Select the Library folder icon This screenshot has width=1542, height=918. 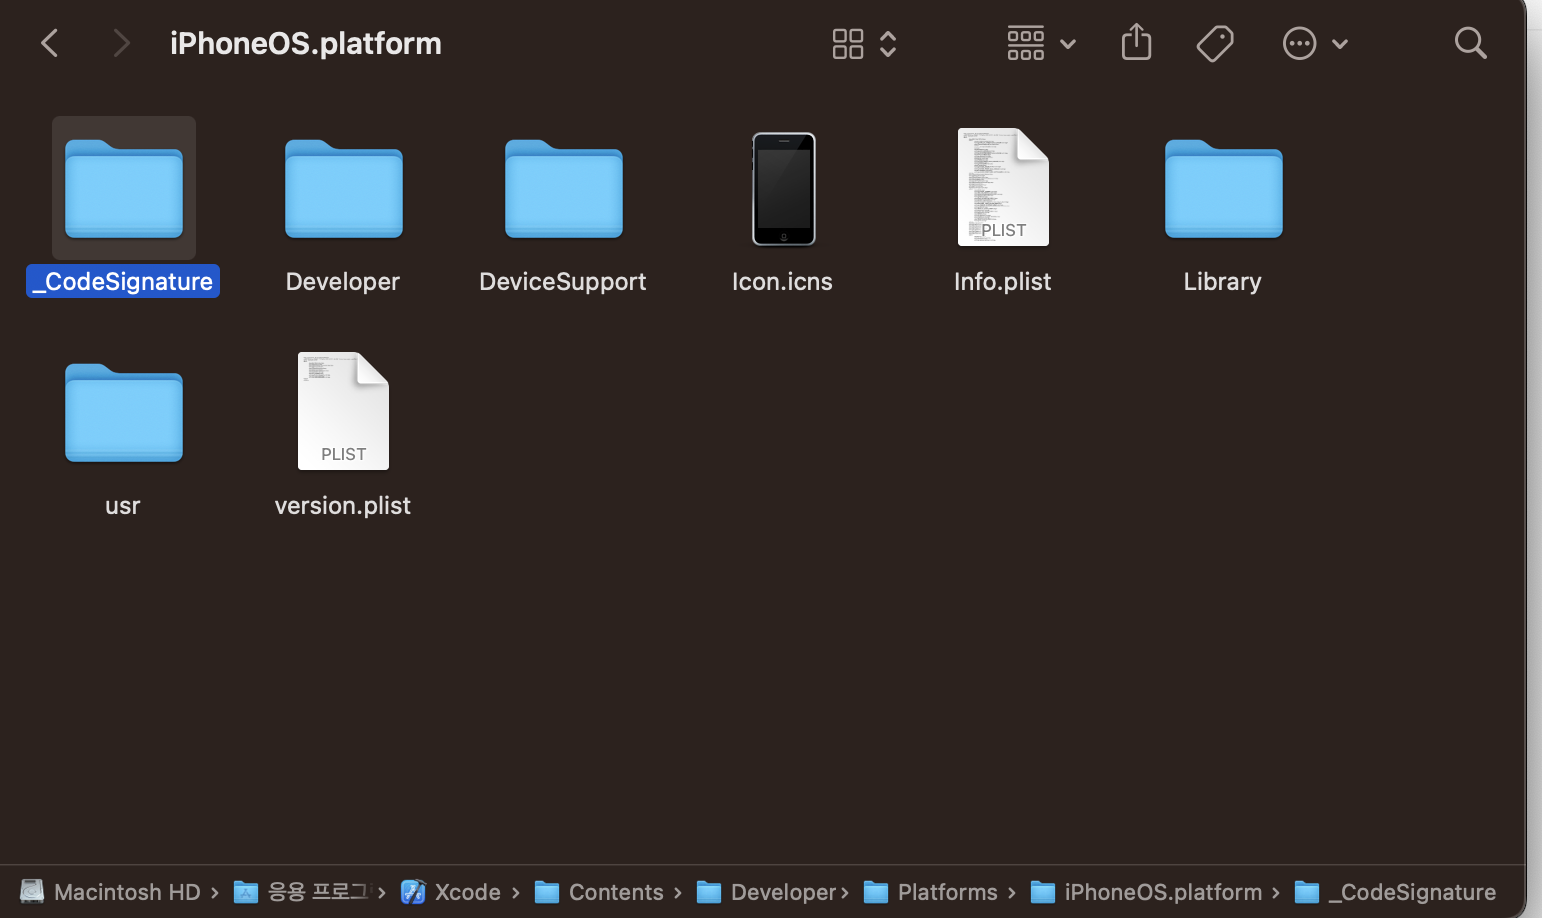point(1223,188)
